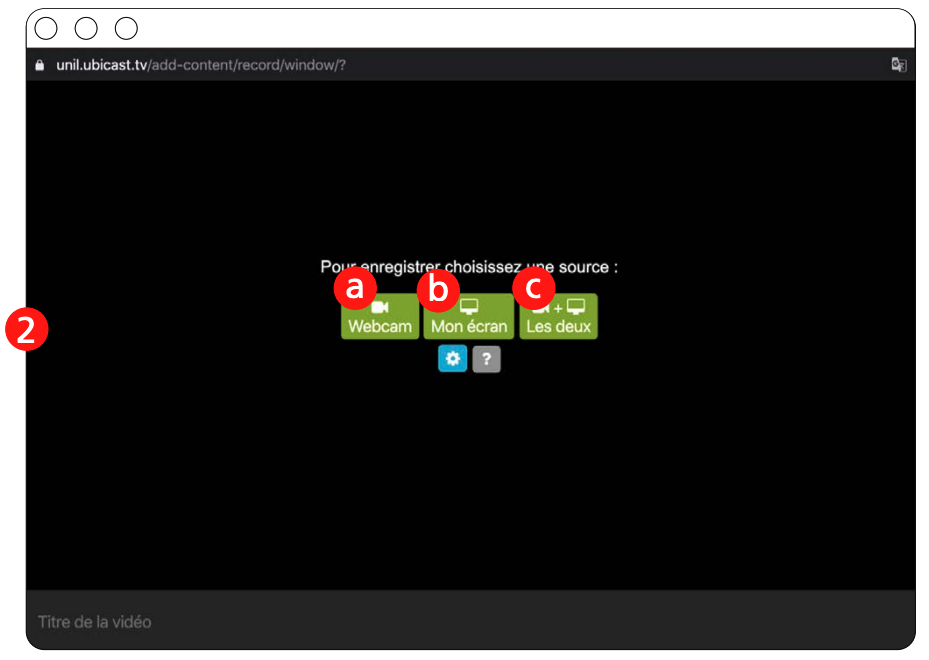
Task: Click the first circle window control
Action: pyautogui.click(x=46, y=28)
